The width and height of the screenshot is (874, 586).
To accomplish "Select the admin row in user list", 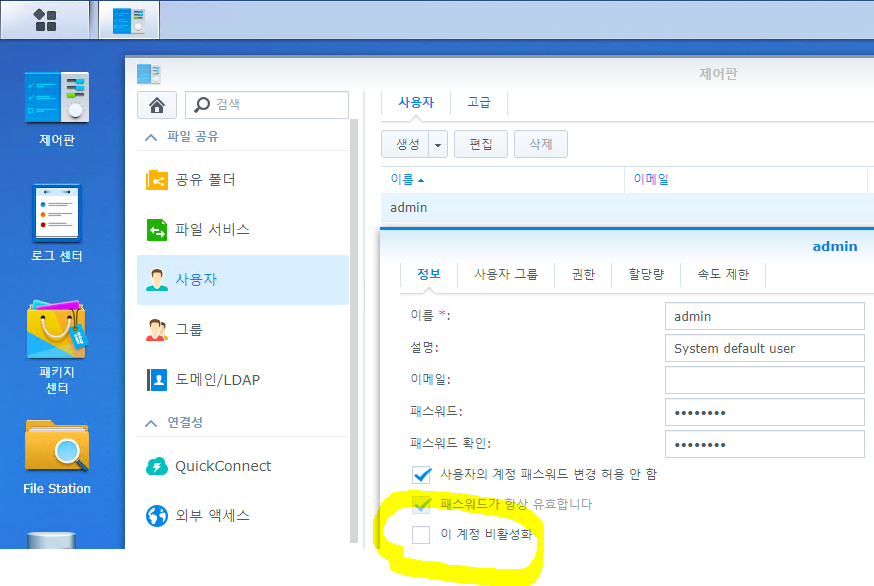I will click(627, 208).
